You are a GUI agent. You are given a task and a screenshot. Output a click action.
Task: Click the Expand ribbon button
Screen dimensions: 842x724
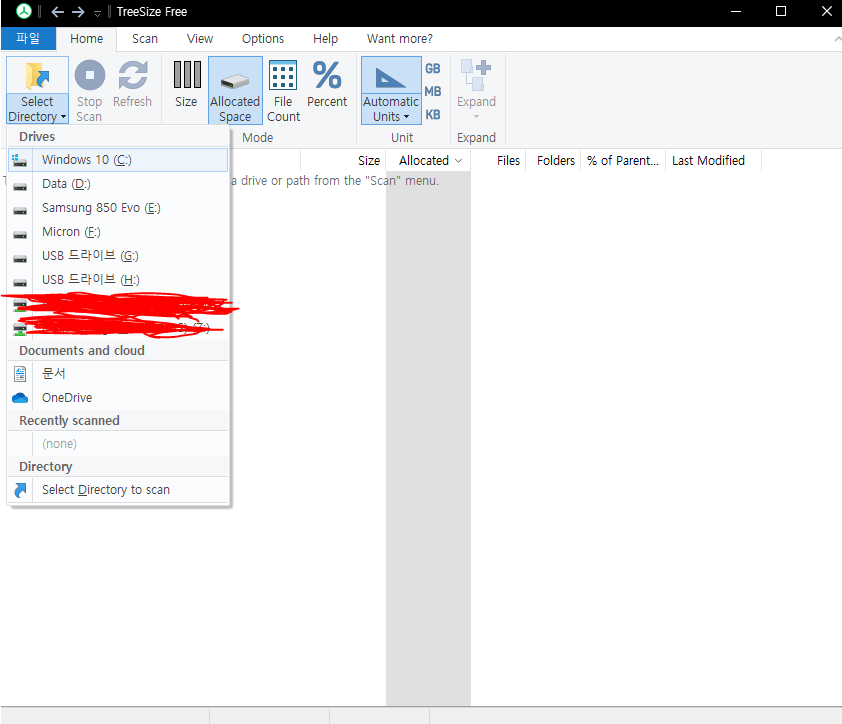pyautogui.click(x=476, y=89)
